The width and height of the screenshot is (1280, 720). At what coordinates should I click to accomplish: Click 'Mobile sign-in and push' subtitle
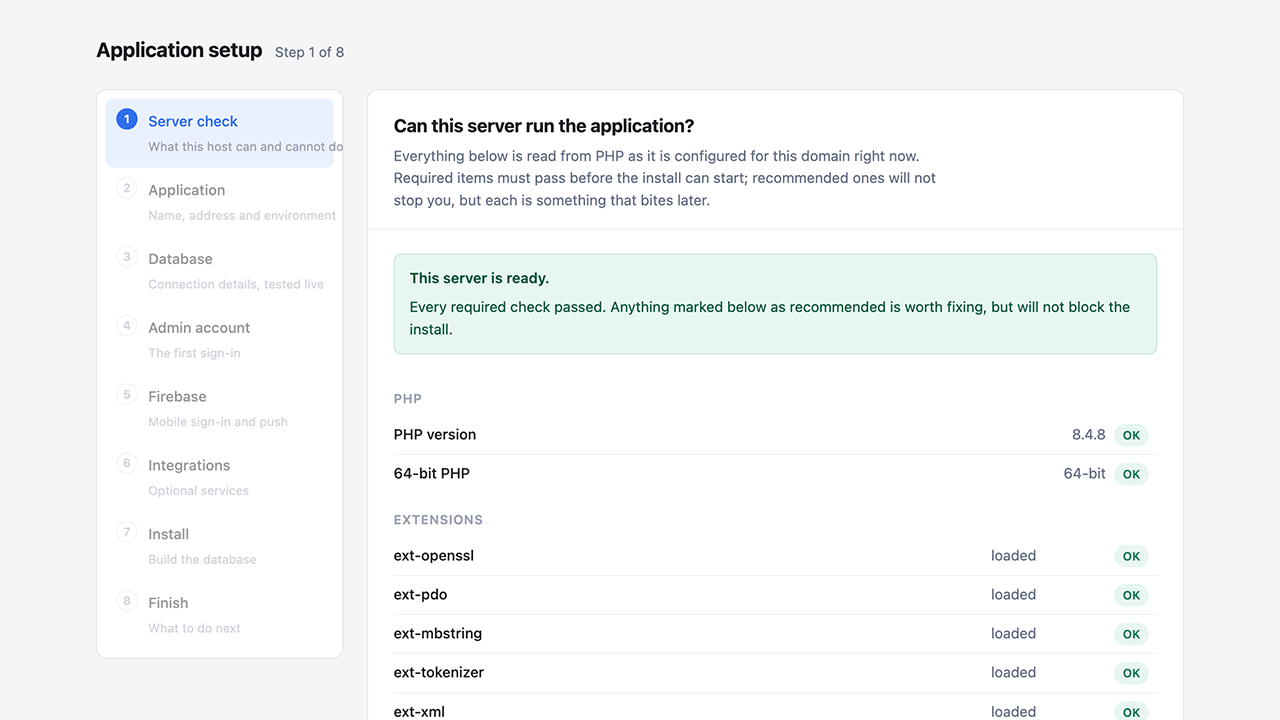(x=218, y=422)
